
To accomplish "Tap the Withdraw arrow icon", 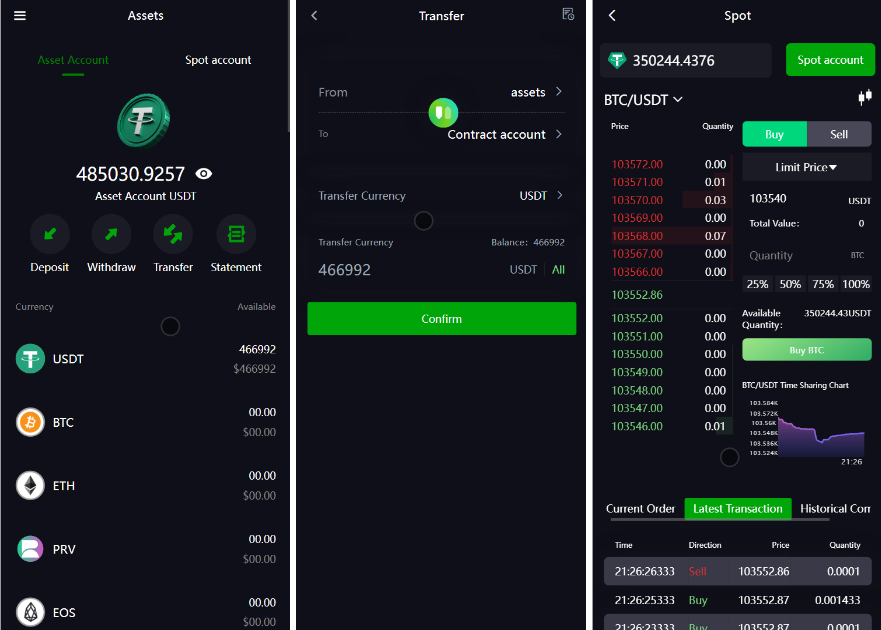I will (111, 235).
